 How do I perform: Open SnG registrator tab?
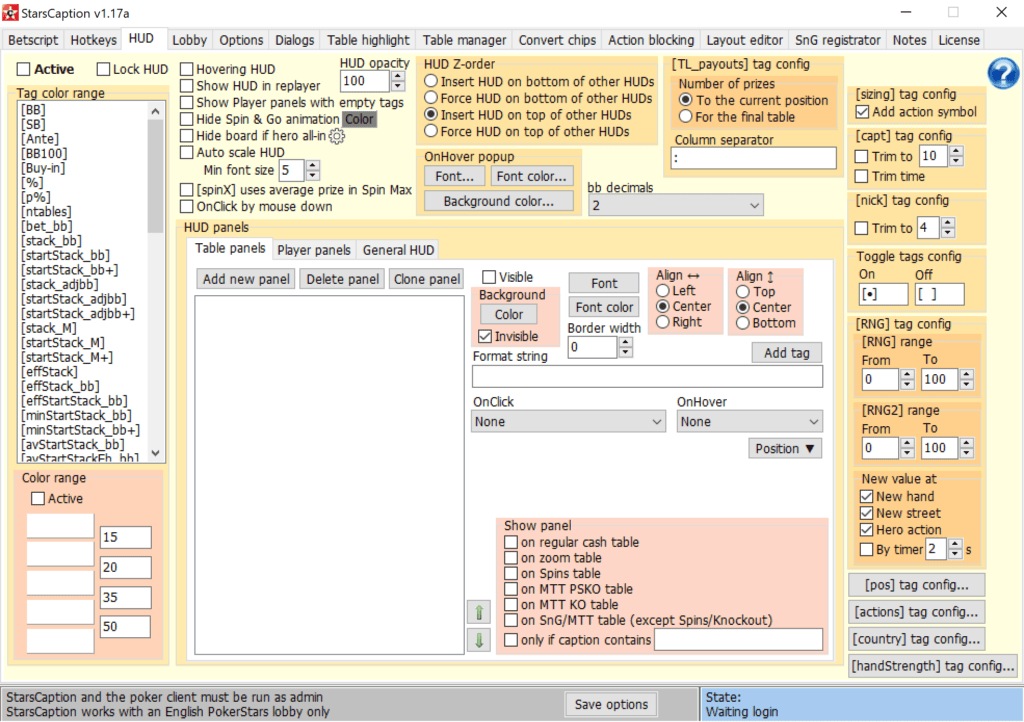[837, 40]
